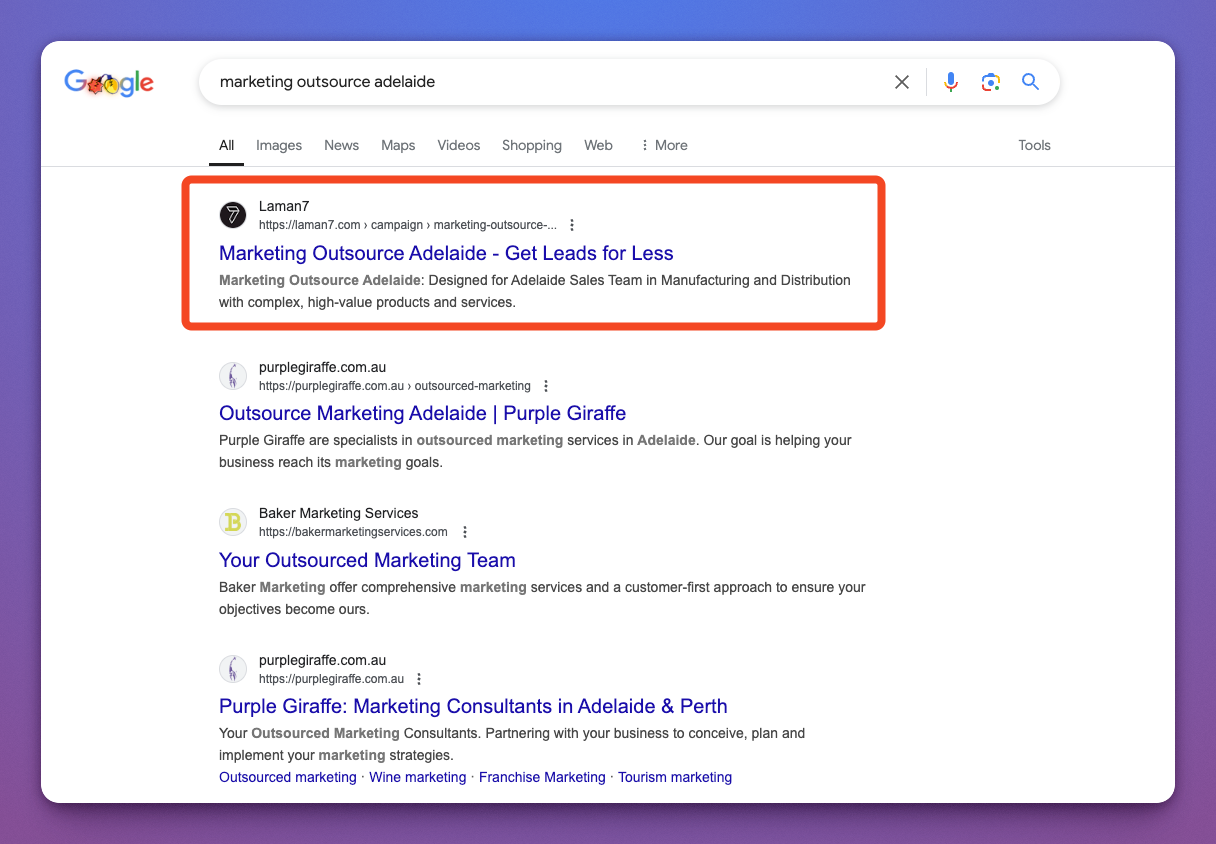Open Marketing Outsource Adelaide - Get Leads link

(x=446, y=253)
